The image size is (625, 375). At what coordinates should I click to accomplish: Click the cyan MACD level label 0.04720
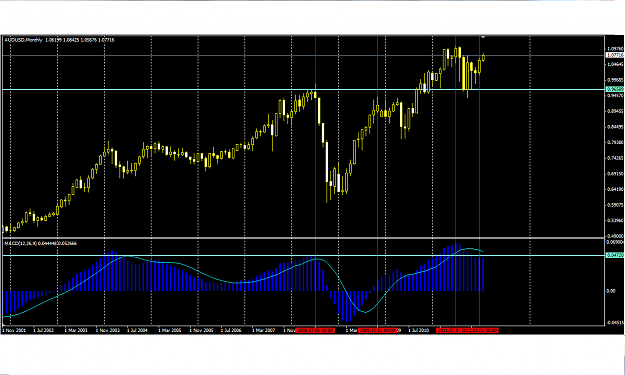click(615, 255)
